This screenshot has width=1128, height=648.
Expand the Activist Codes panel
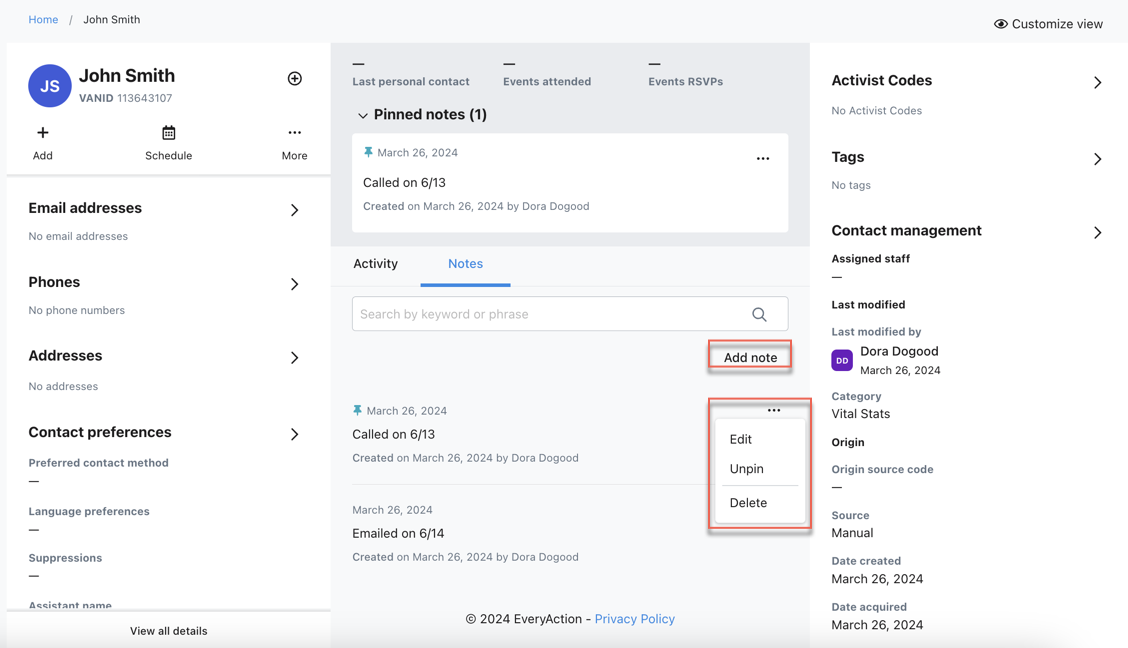pyautogui.click(x=1097, y=83)
